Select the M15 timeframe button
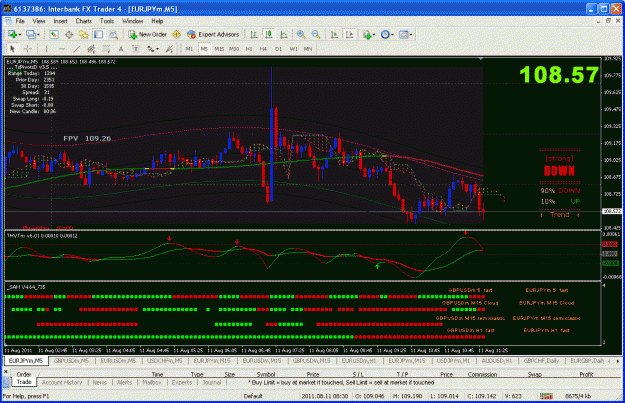This screenshot has width=625, height=403. coord(219,49)
